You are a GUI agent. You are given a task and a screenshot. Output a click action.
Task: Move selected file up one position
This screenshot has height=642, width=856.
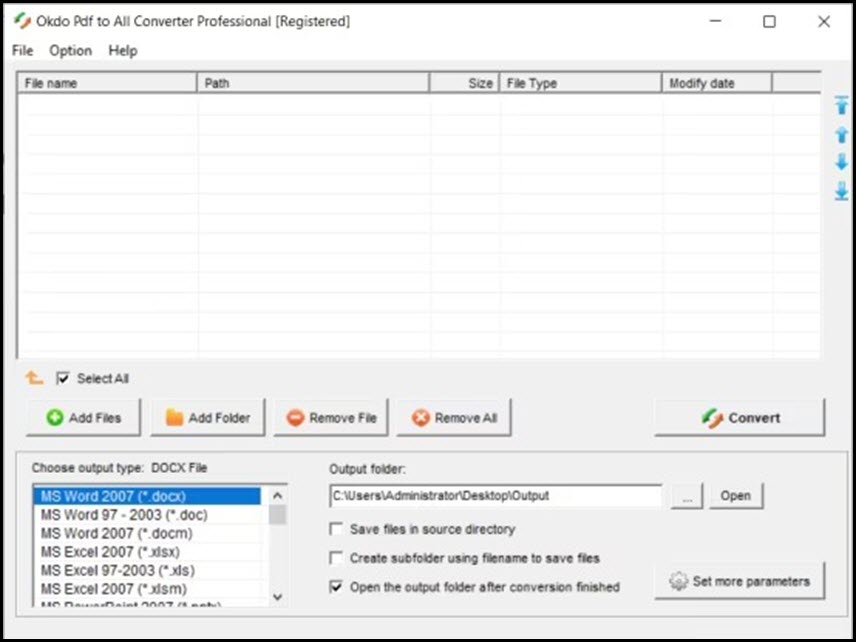click(x=841, y=134)
